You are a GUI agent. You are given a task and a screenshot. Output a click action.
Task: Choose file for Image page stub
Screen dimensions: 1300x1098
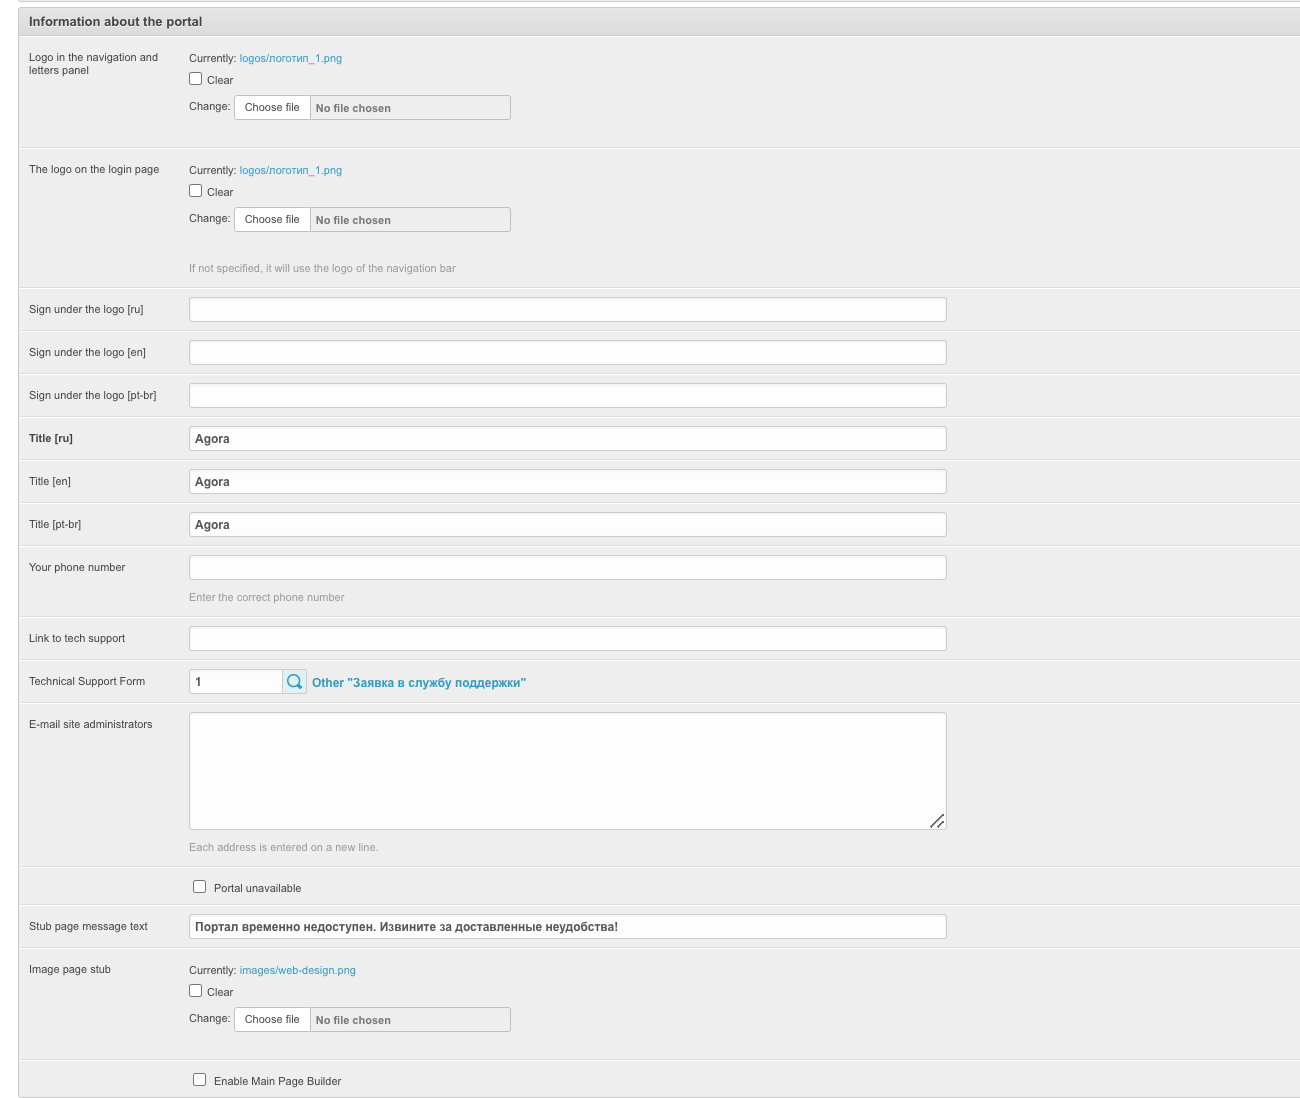tap(272, 1020)
